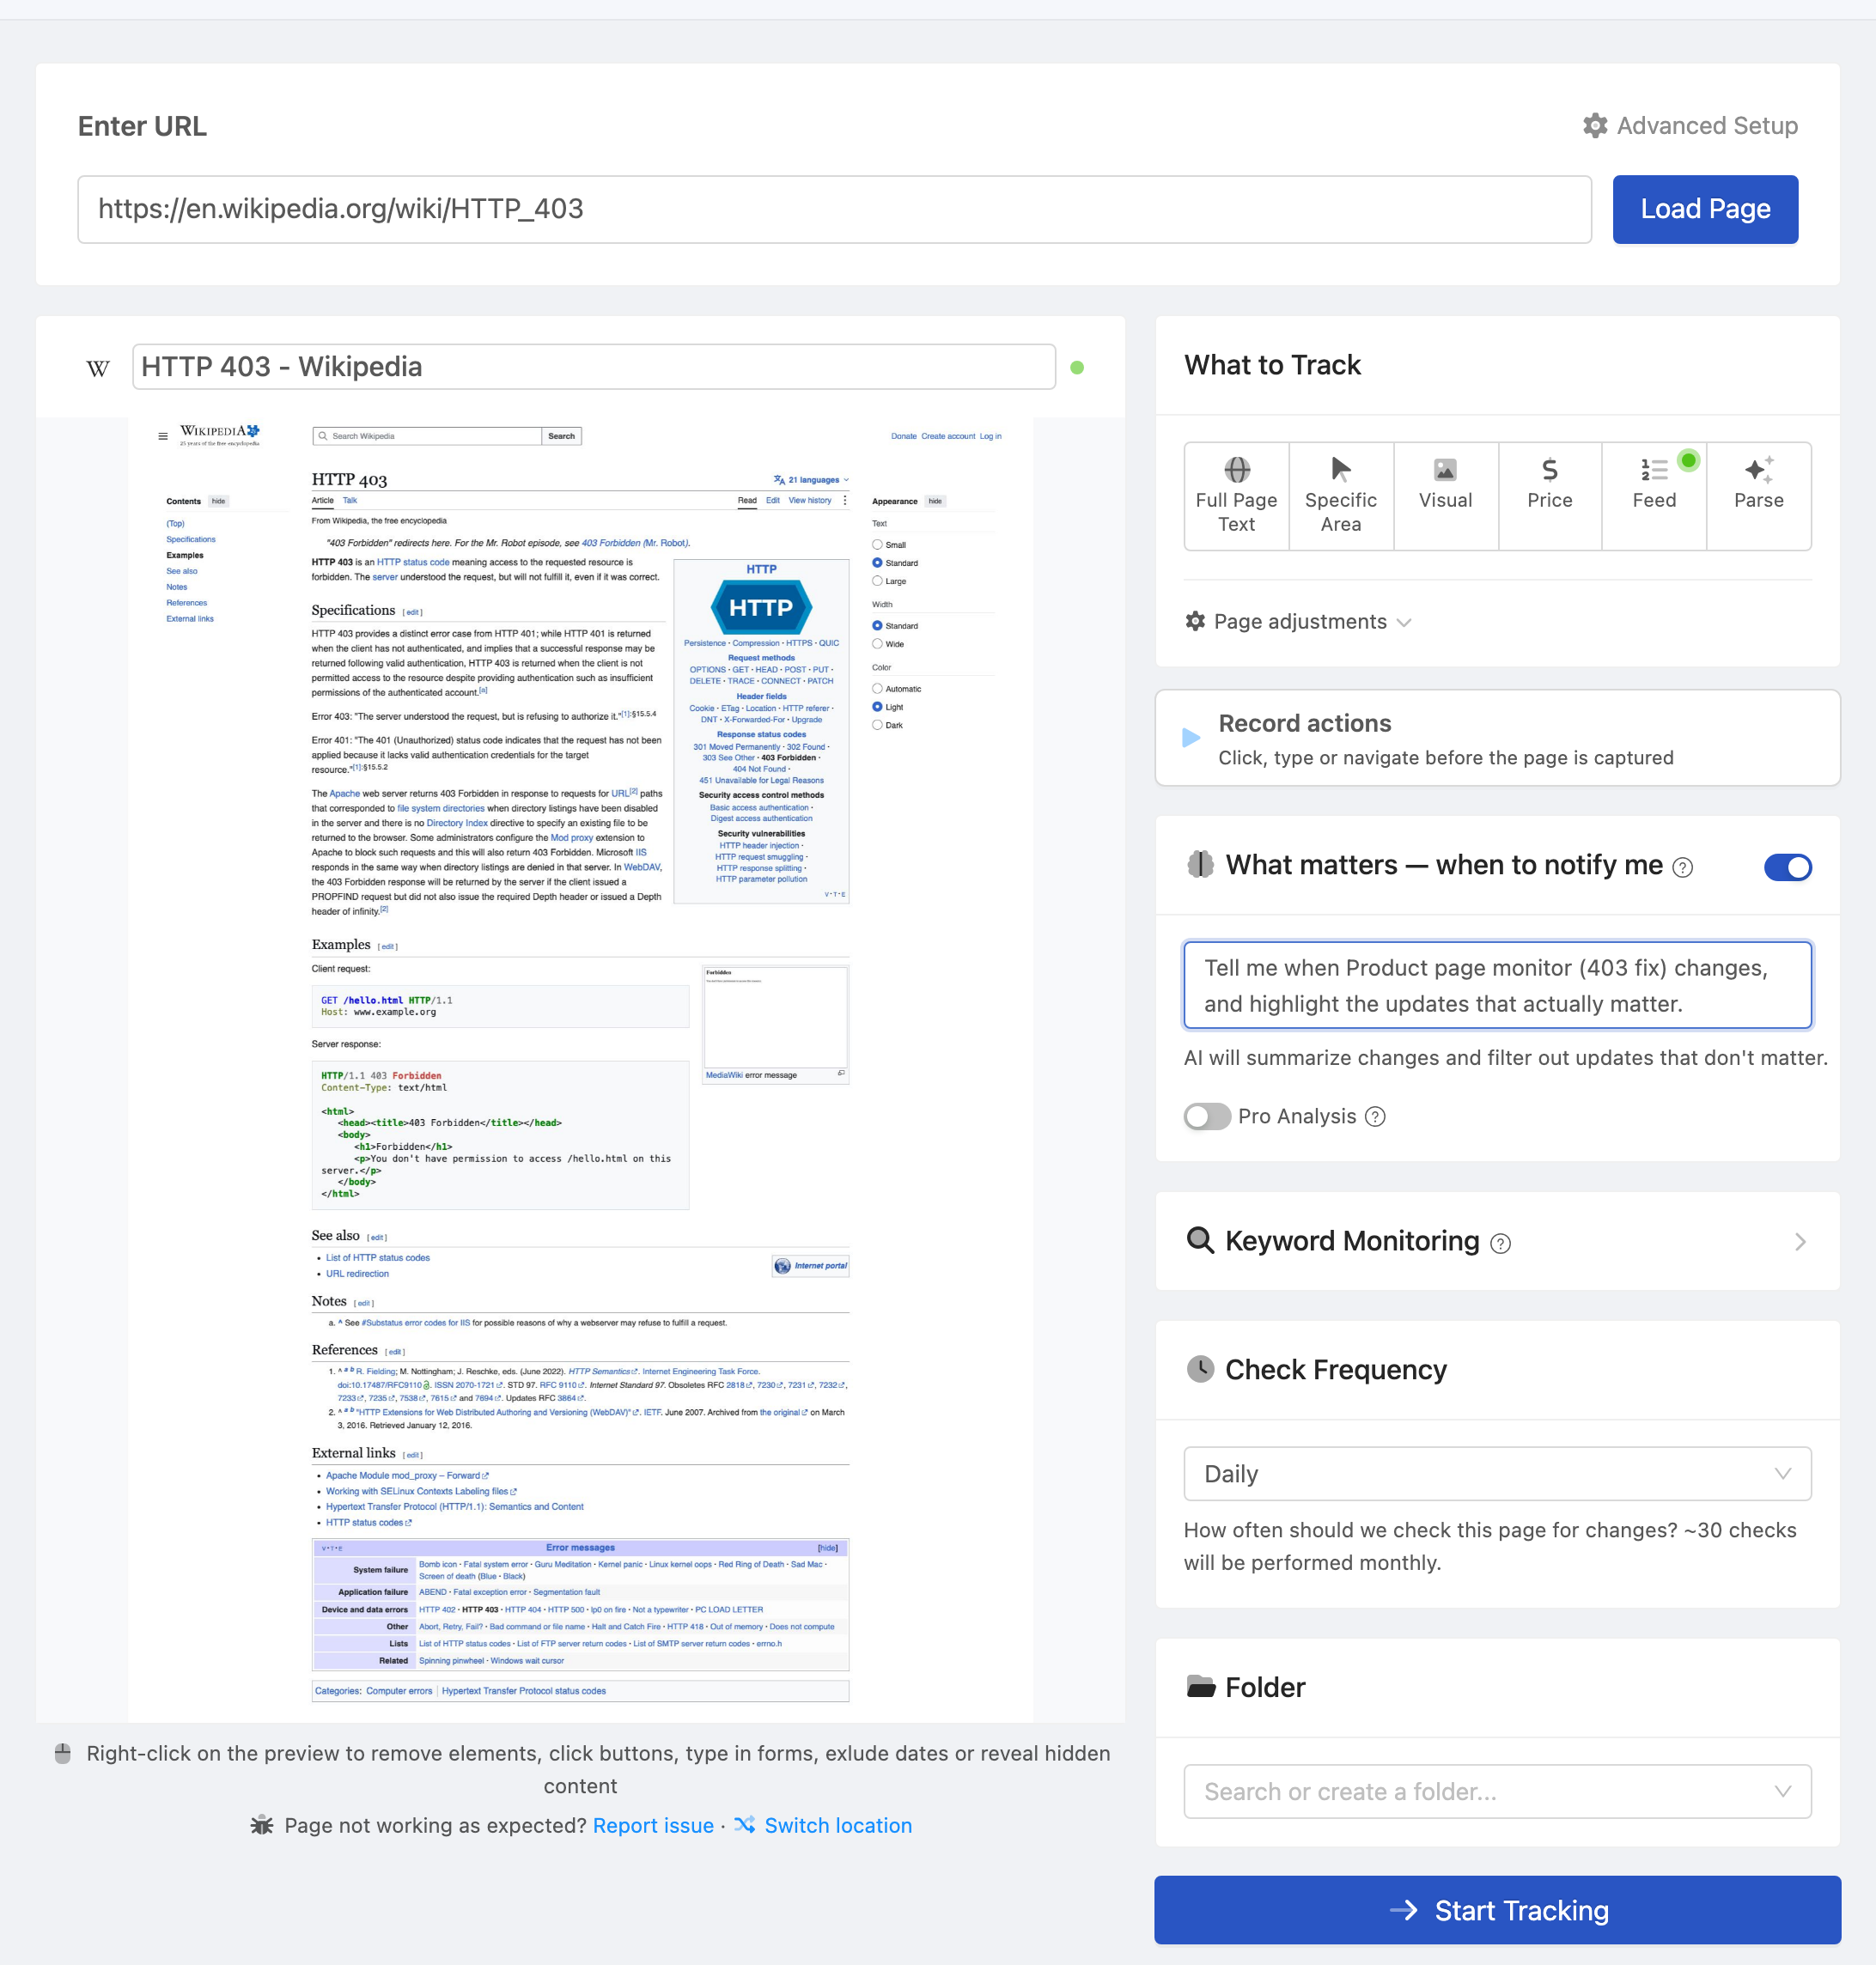Select Large text size radio in preview

[877, 581]
